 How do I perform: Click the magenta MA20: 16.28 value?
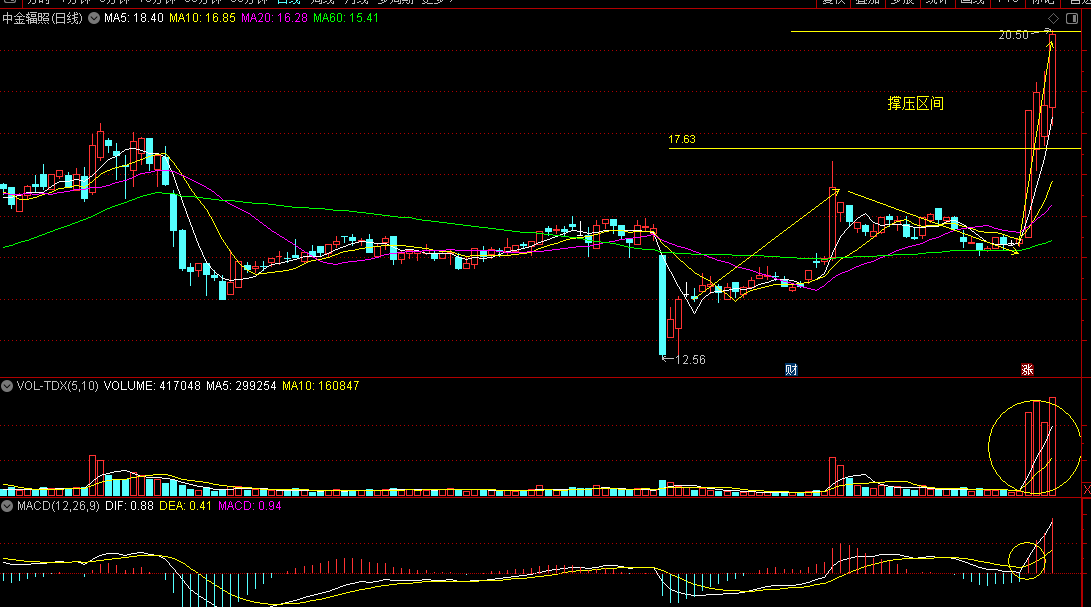pyautogui.click(x=274, y=18)
